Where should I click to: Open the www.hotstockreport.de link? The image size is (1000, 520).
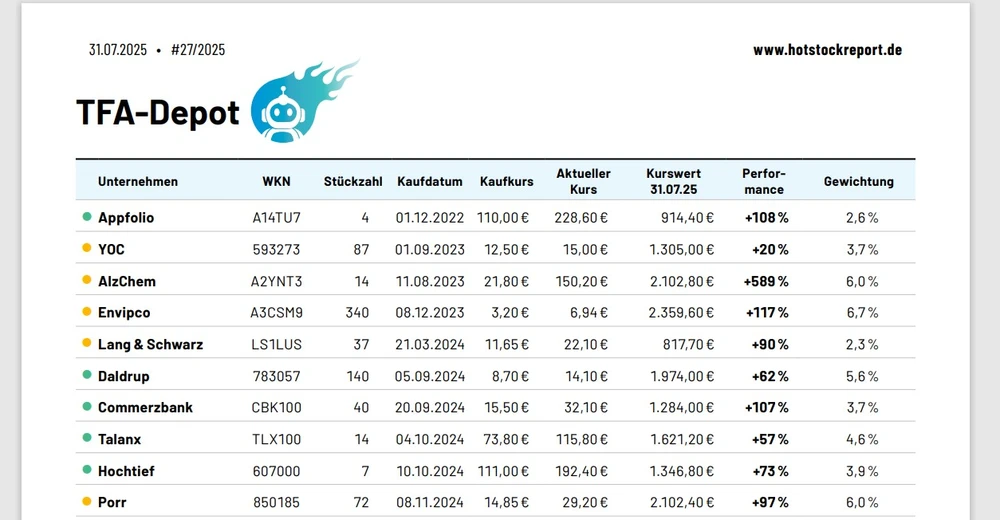point(827,50)
